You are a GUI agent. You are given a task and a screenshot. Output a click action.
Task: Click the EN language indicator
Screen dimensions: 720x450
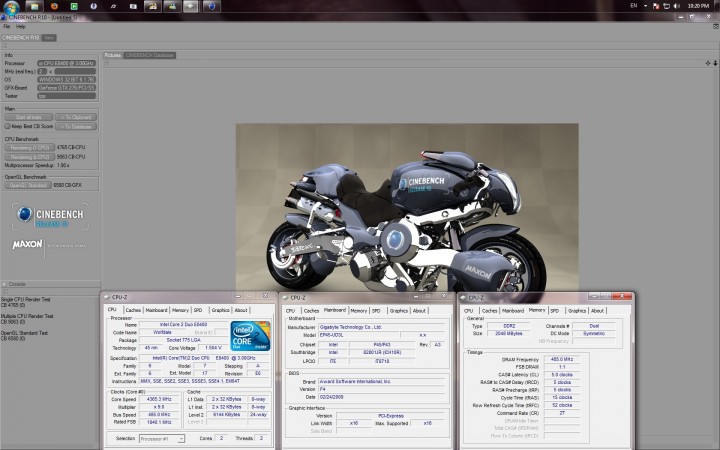pos(634,6)
